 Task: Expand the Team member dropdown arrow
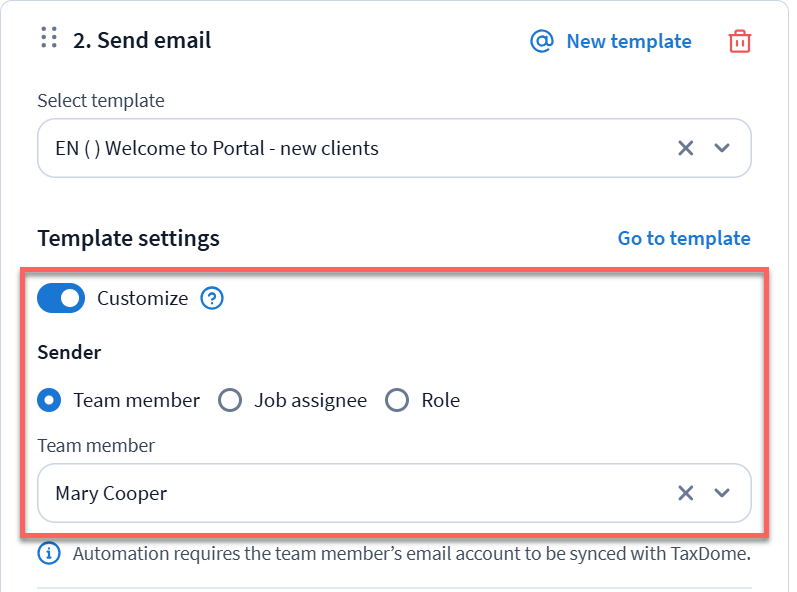coord(723,492)
